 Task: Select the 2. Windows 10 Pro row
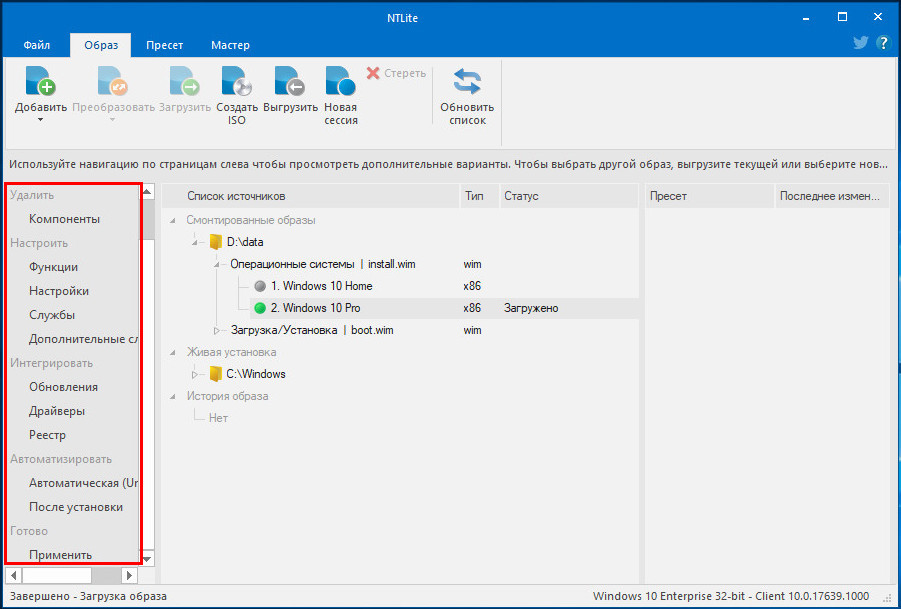point(444,309)
